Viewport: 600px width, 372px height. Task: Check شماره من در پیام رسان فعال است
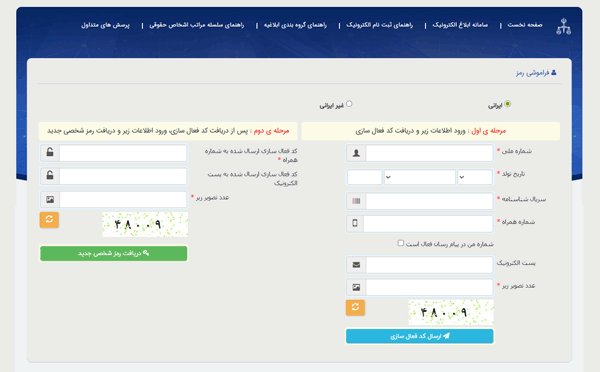(x=401, y=243)
